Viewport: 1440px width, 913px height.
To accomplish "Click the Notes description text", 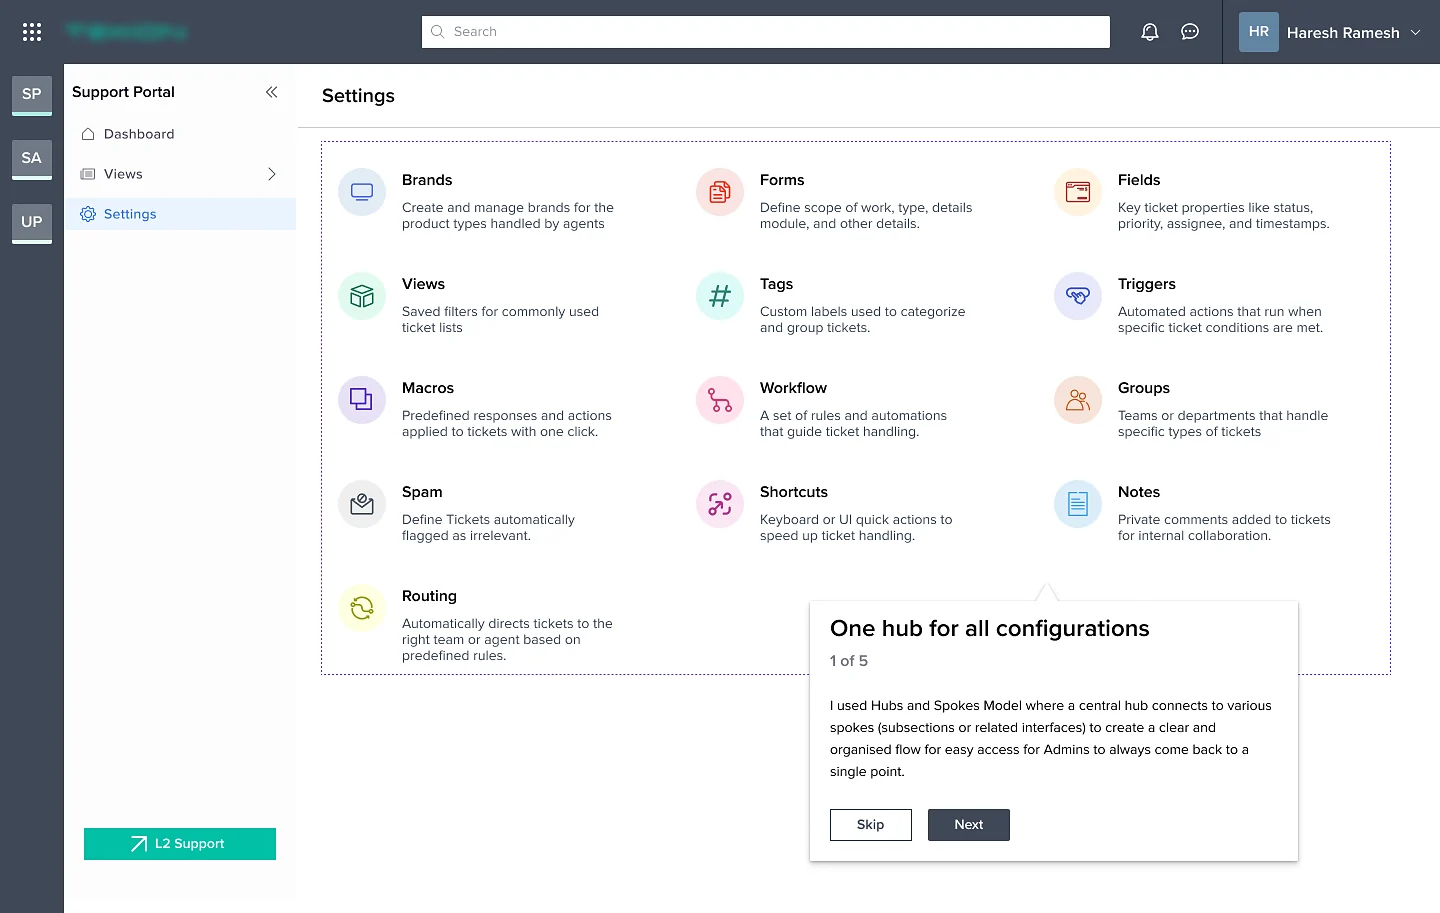I will pos(1224,528).
